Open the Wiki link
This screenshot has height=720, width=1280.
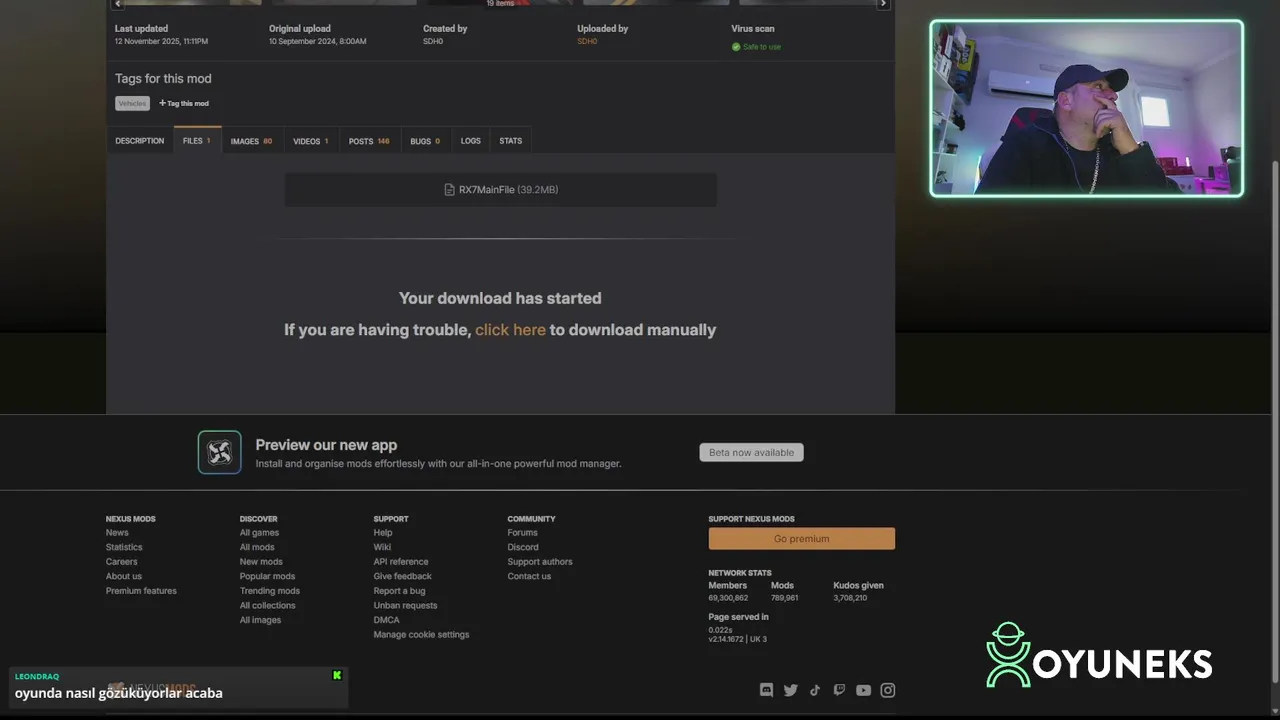382,547
